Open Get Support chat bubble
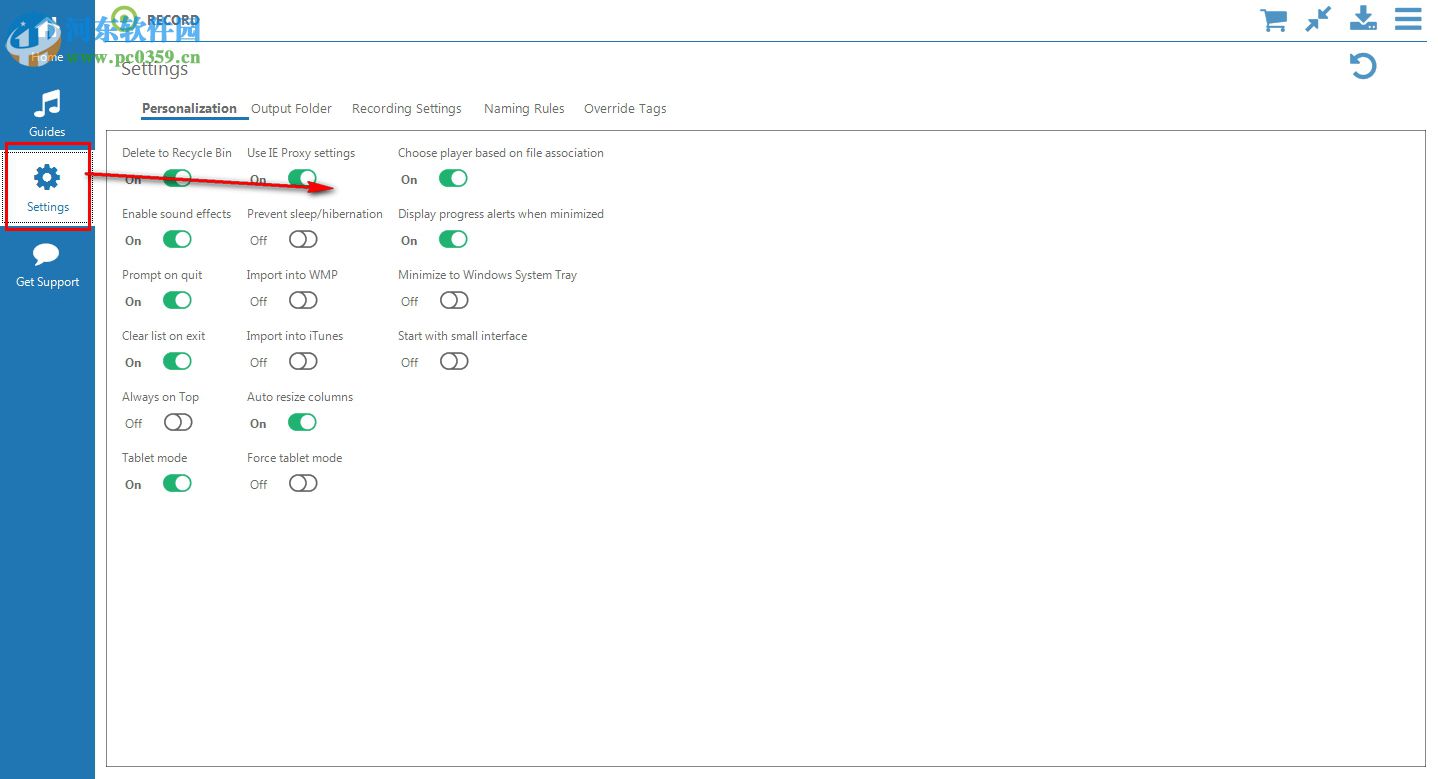1438x779 pixels. (x=47, y=265)
